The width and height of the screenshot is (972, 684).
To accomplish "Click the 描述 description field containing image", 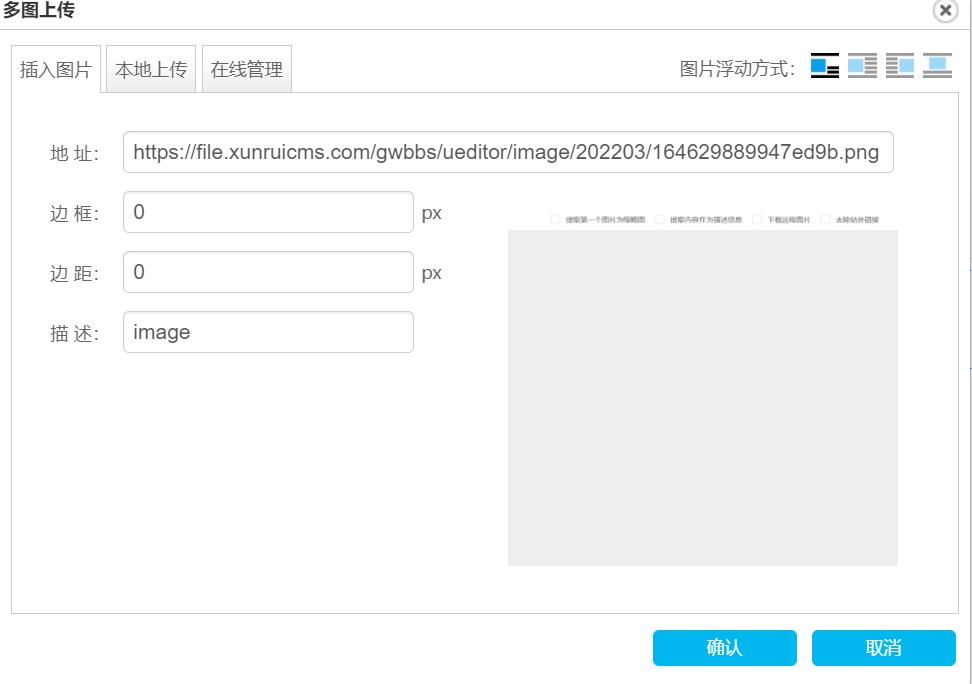I will coord(268,332).
